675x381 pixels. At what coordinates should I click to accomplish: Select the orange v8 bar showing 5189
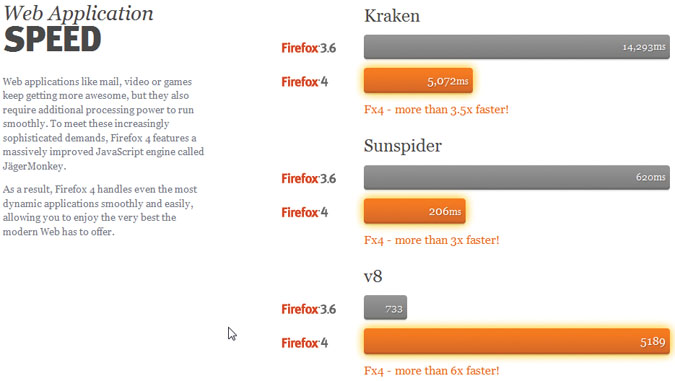[517, 341]
